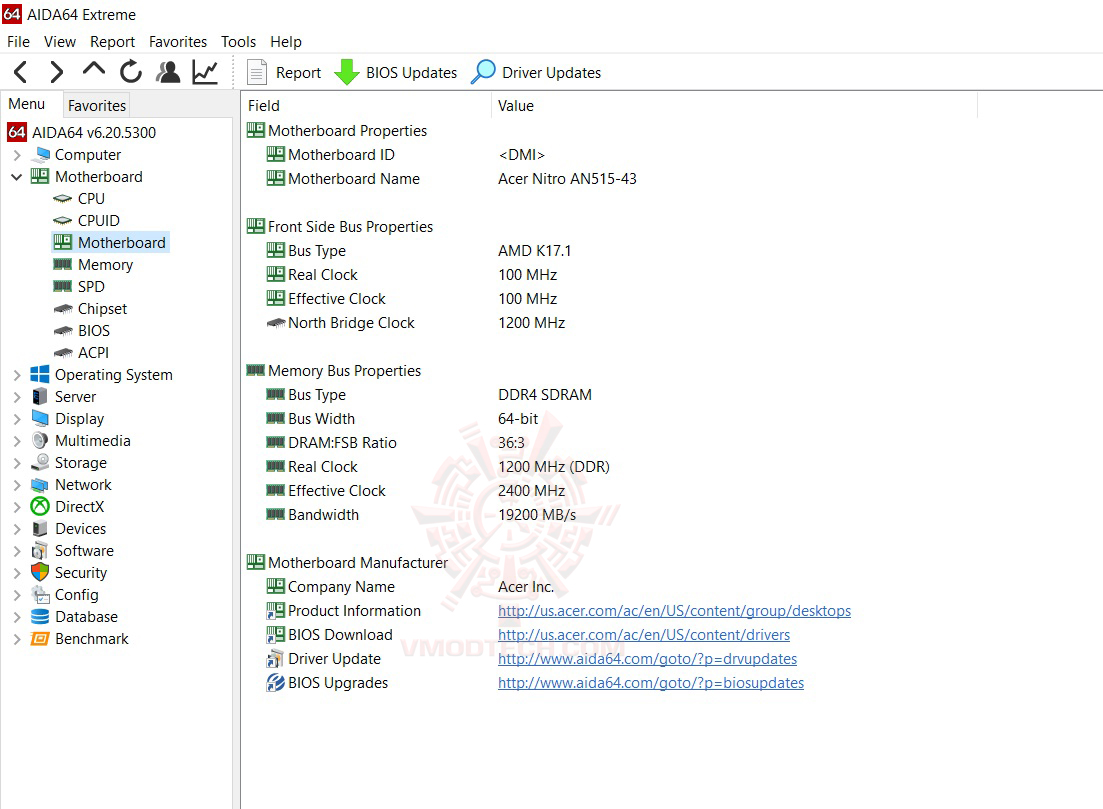
Task: Expand the Network tree node
Action: 17,485
